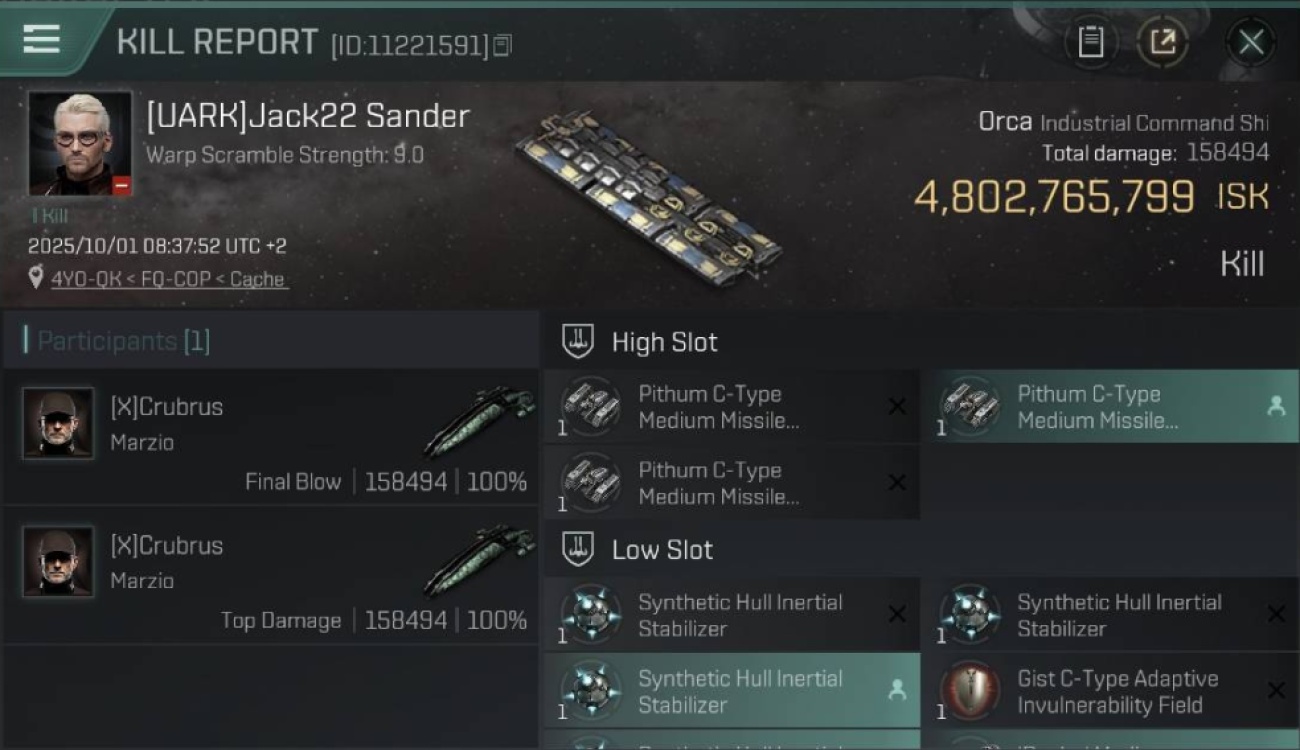Click the share kill report icon
The height and width of the screenshot is (750, 1300).
click(1162, 42)
